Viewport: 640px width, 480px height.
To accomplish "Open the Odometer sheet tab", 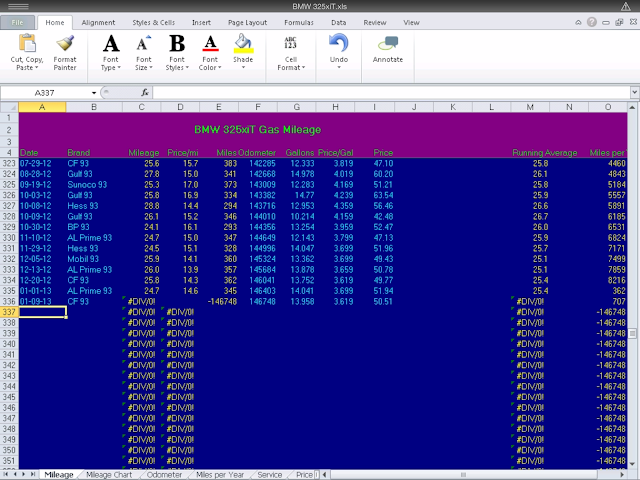I will click(164, 475).
